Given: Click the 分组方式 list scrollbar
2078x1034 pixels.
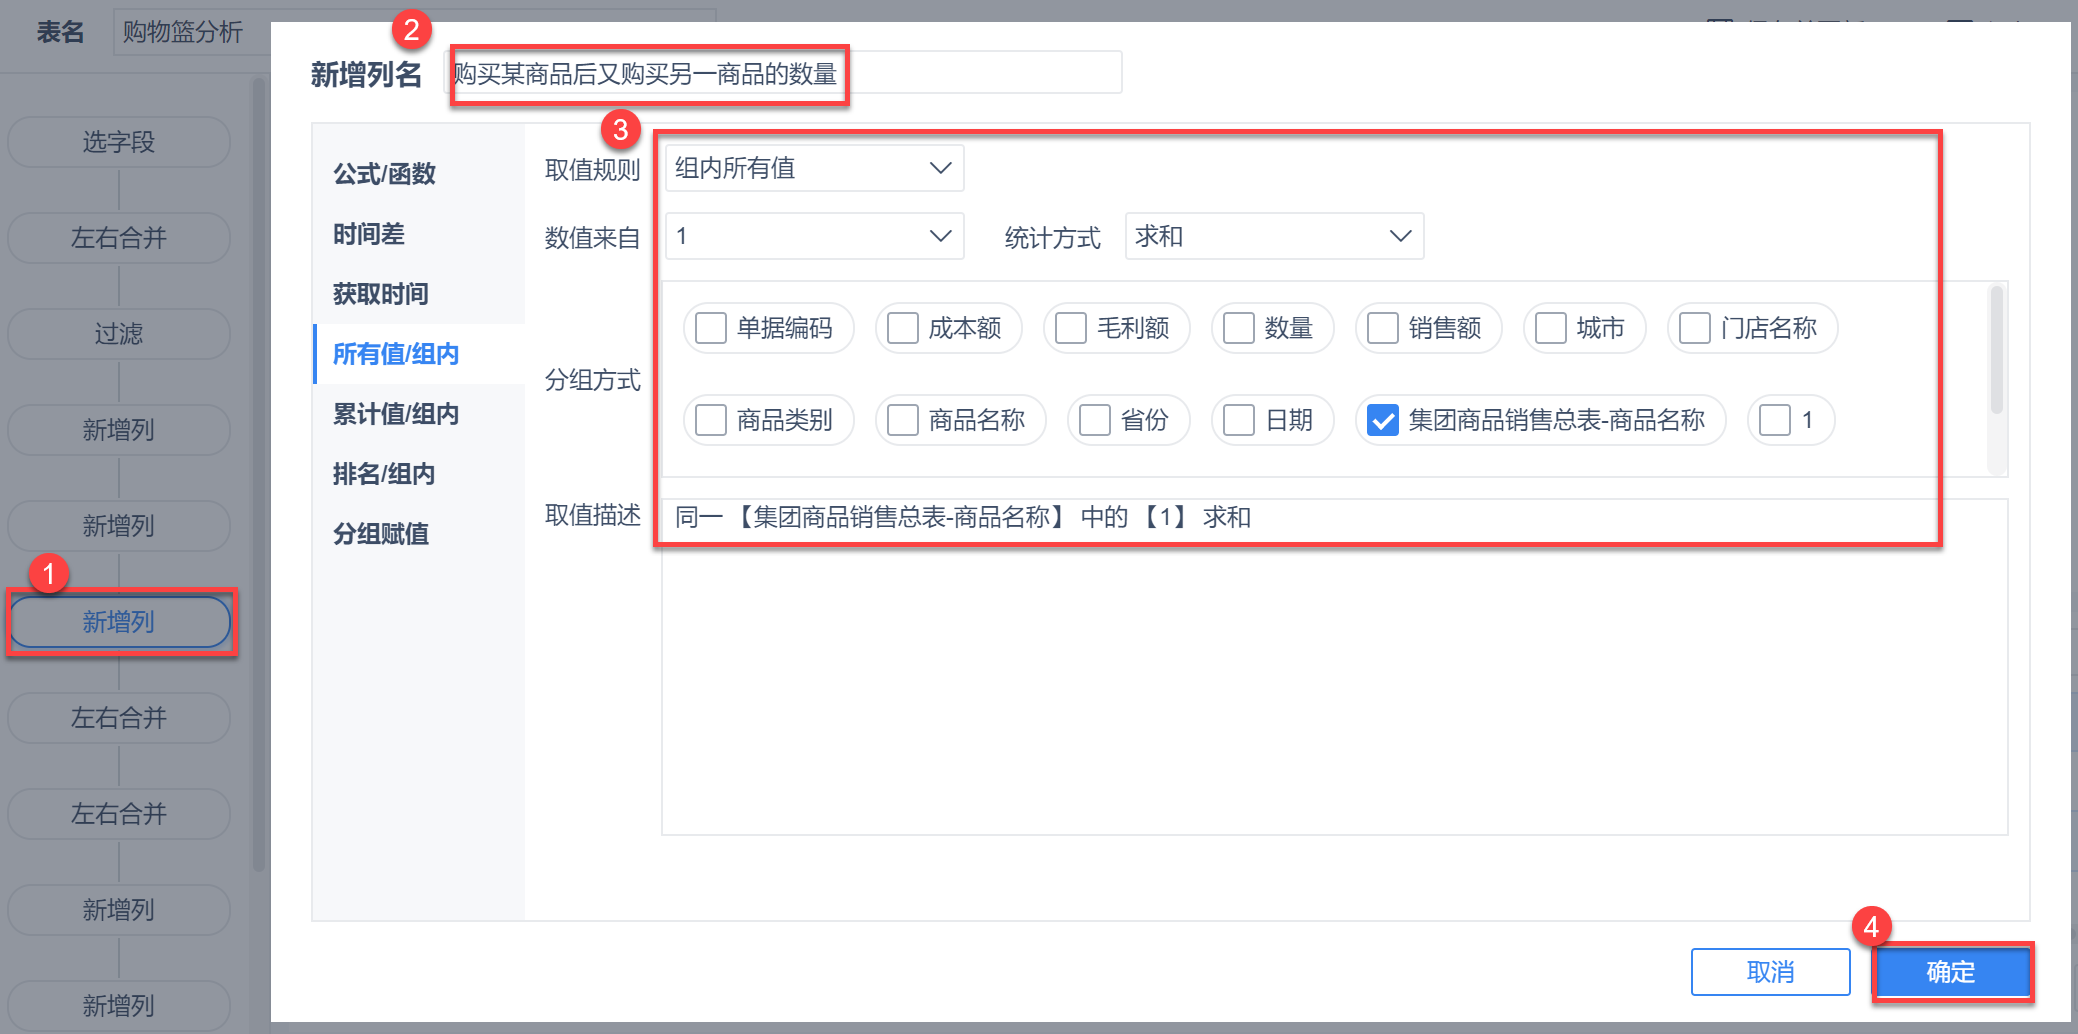Looking at the screenshot, I should [x=1996, y=350].
